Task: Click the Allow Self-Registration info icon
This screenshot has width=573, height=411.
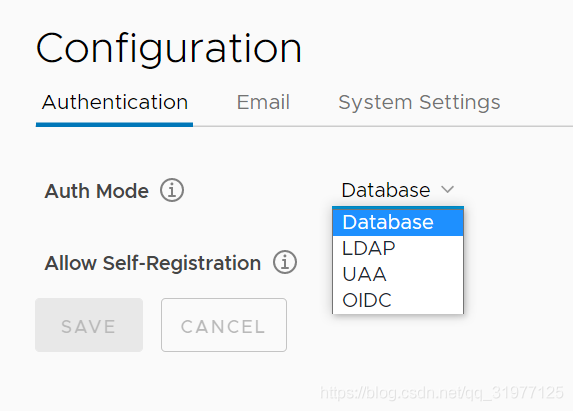Action: click(285, 262)
